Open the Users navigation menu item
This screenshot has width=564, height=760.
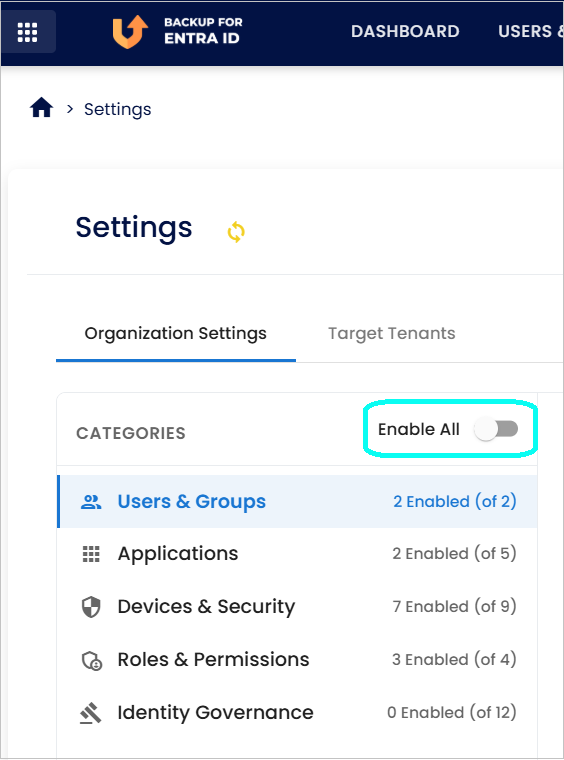coord(531,32)
